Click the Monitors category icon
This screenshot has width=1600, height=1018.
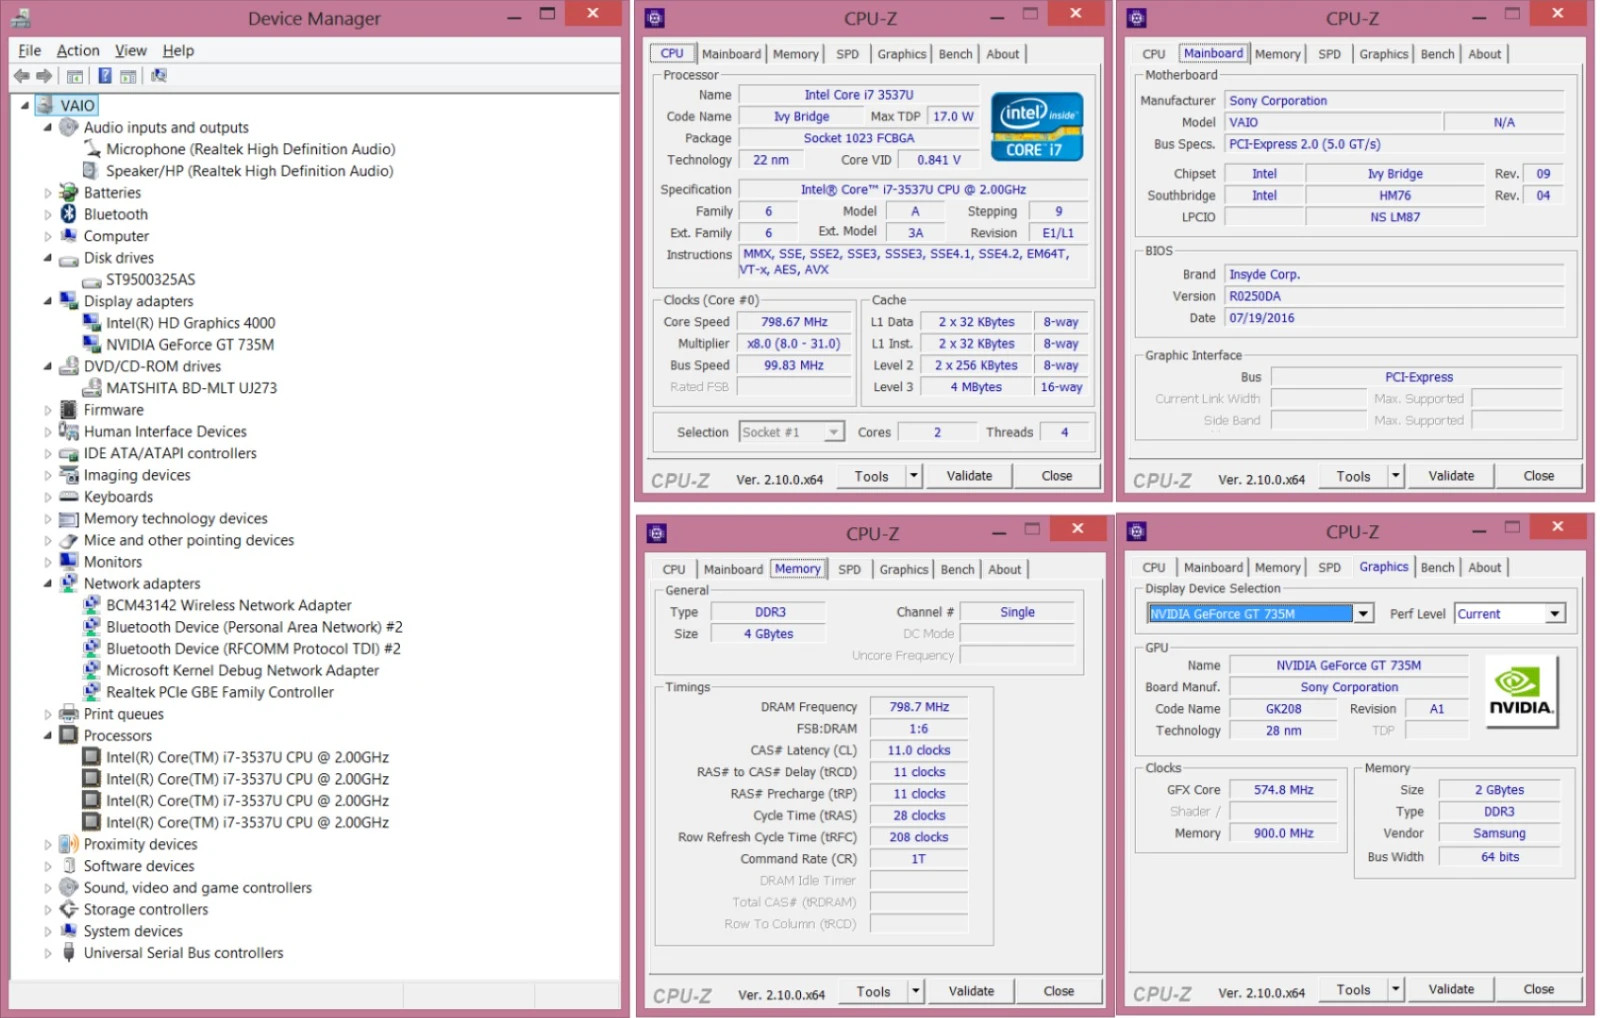[x=68, y=562]
